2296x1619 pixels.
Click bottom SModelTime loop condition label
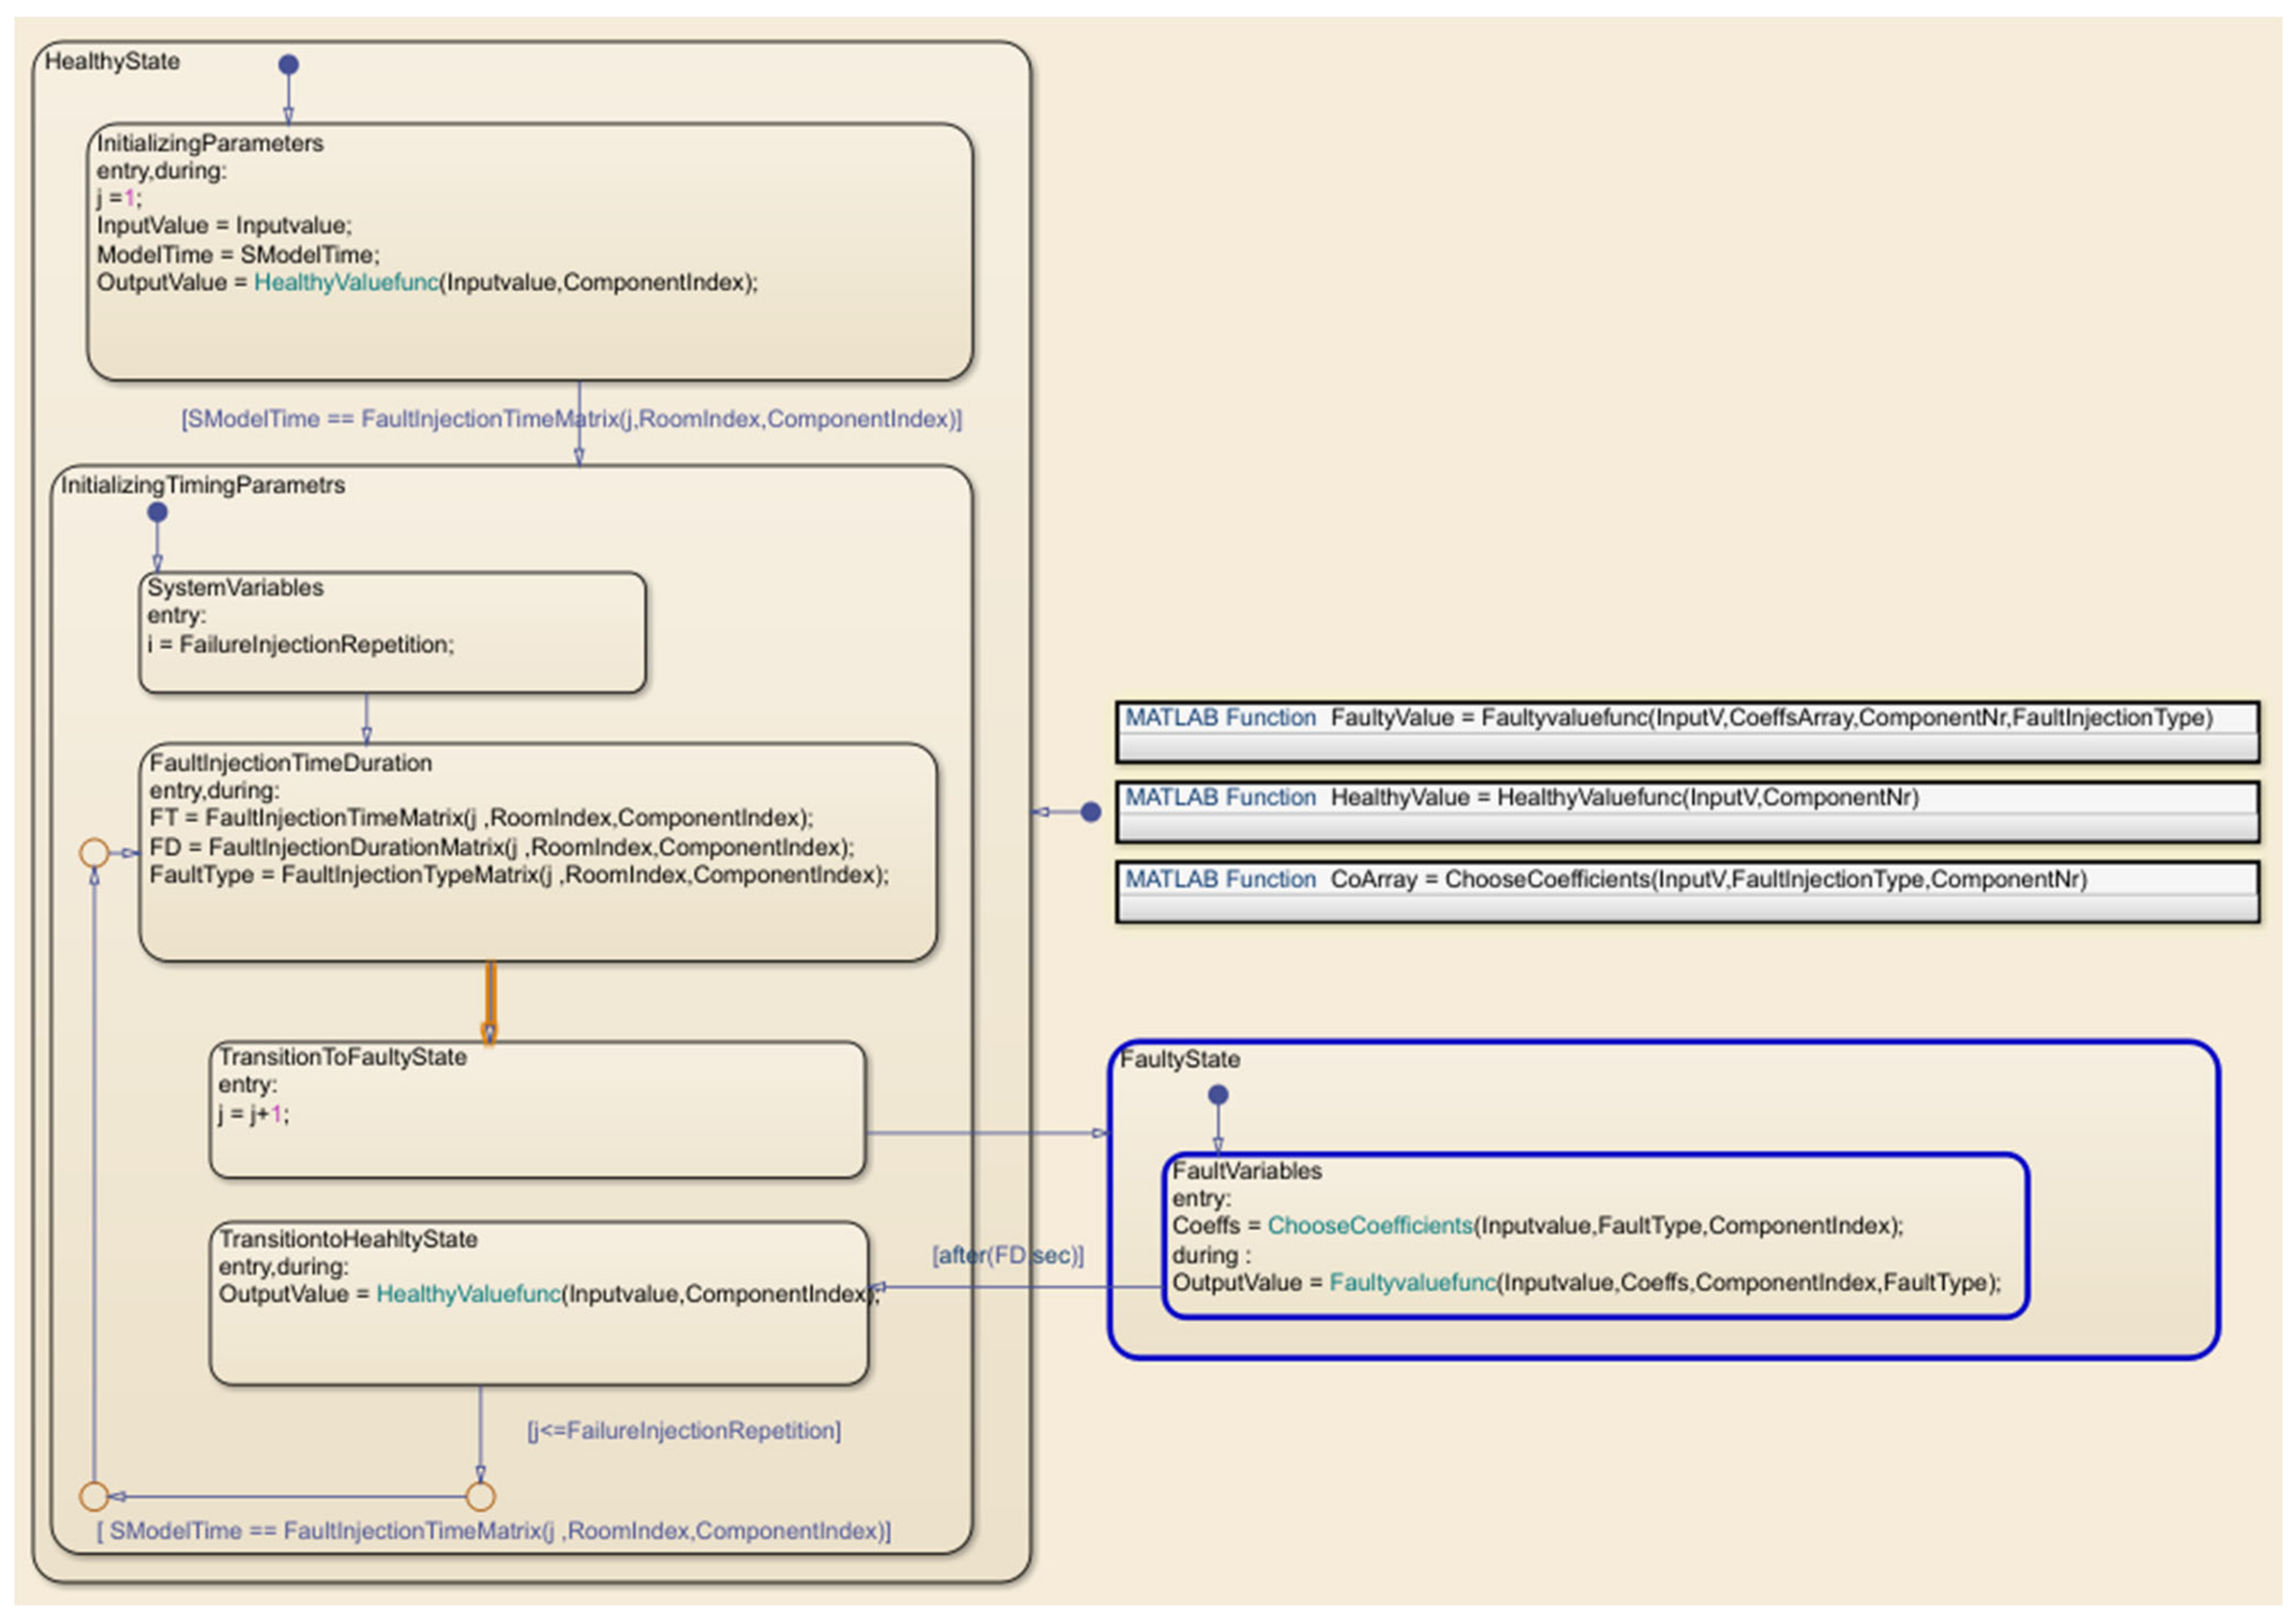pos(493,1531)
